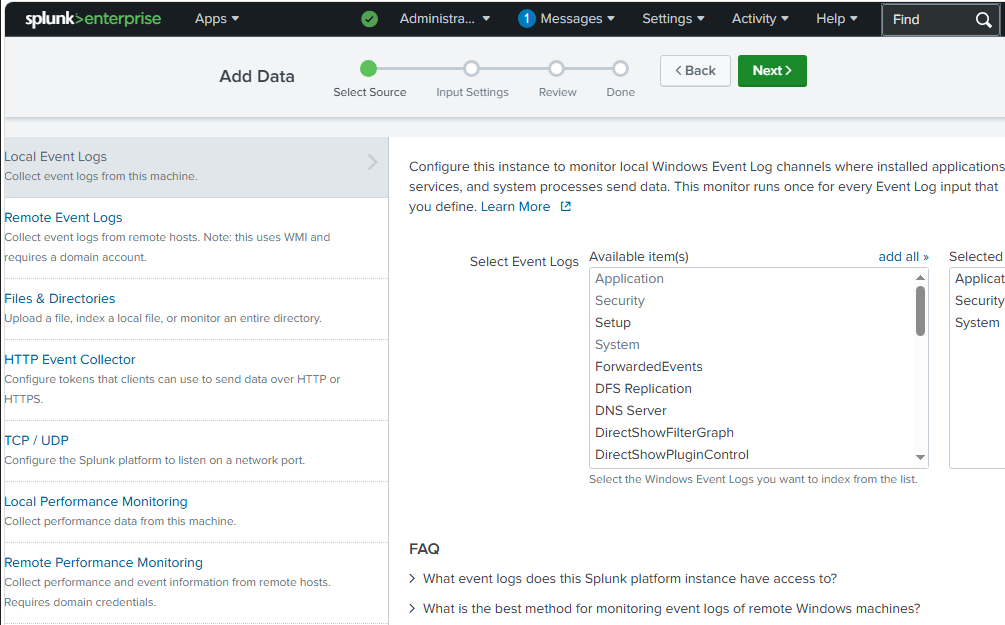Select Local Event Logs source
The width and height of the screenshot is (1005, 625).
click(196, 167)
